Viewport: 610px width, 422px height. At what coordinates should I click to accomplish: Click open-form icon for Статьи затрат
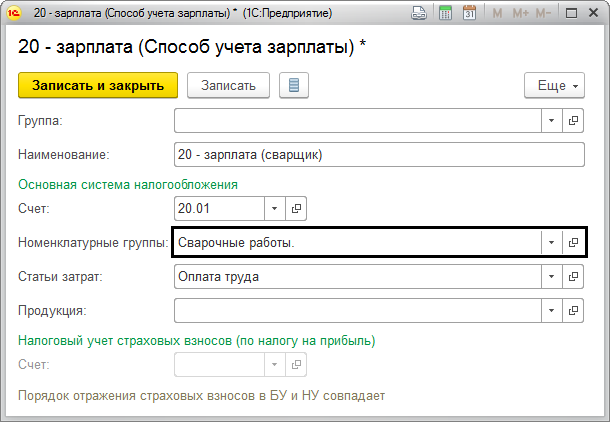[574, 276]
